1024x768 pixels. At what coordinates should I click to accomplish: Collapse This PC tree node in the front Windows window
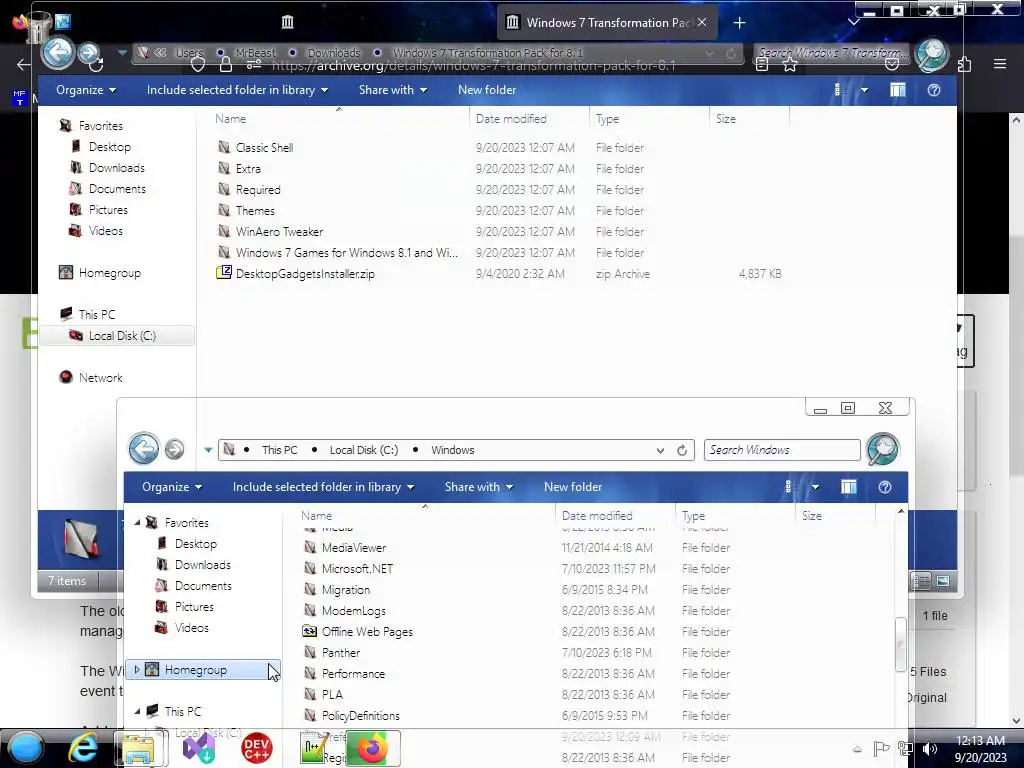coord(137,711)
